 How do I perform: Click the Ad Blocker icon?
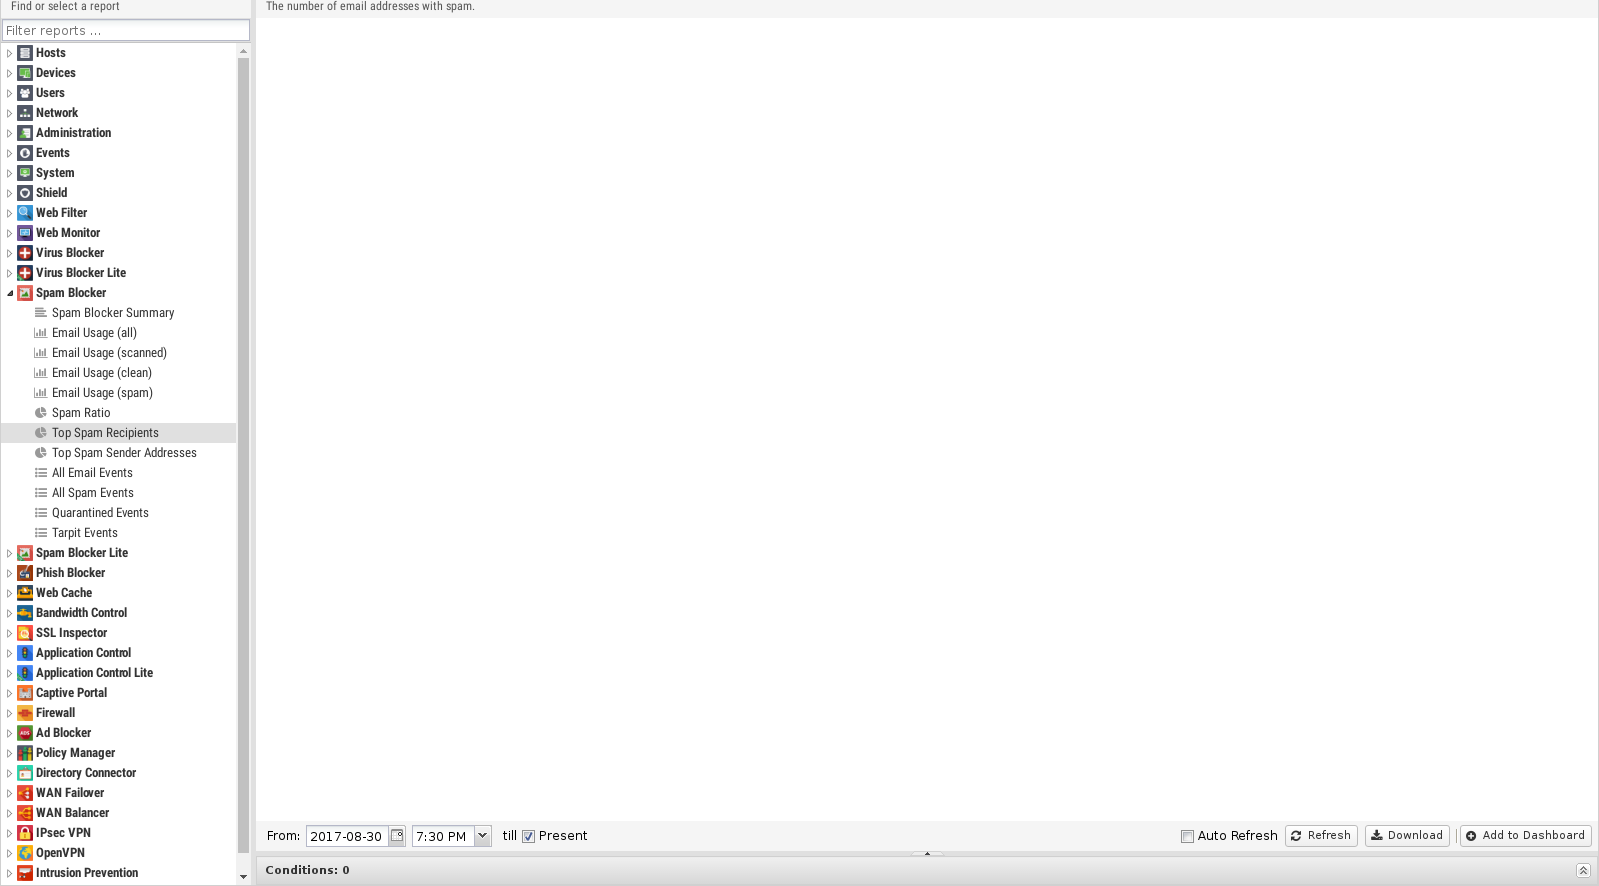point(25,733)
